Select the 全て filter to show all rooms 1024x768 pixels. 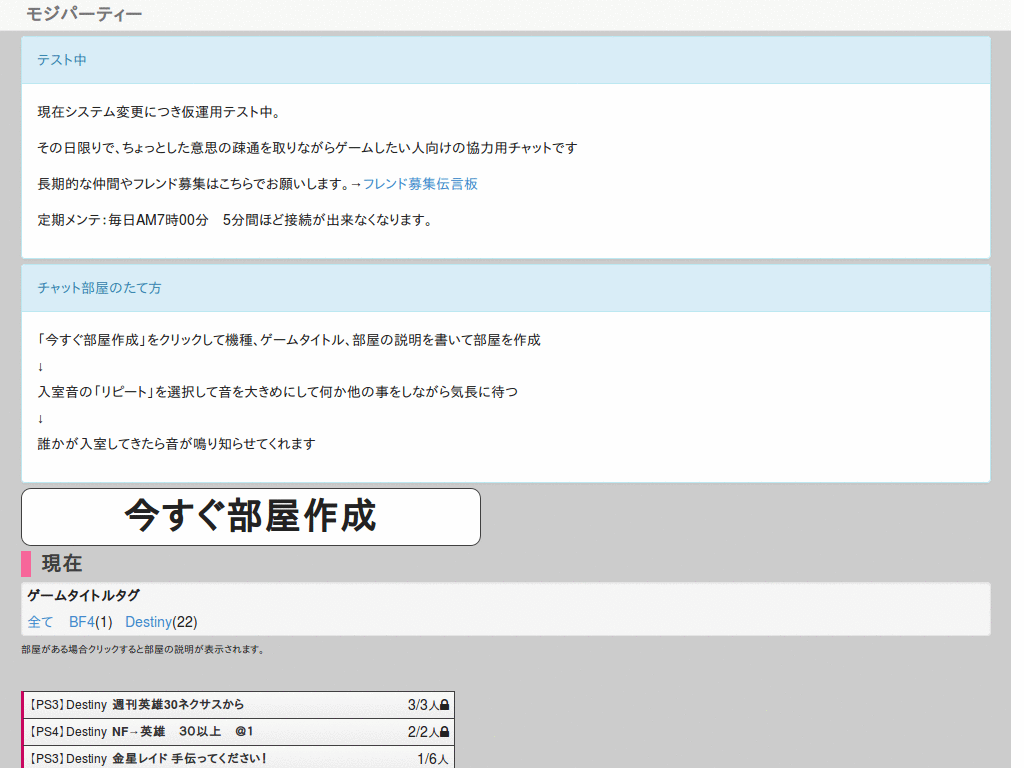point(40,621)
